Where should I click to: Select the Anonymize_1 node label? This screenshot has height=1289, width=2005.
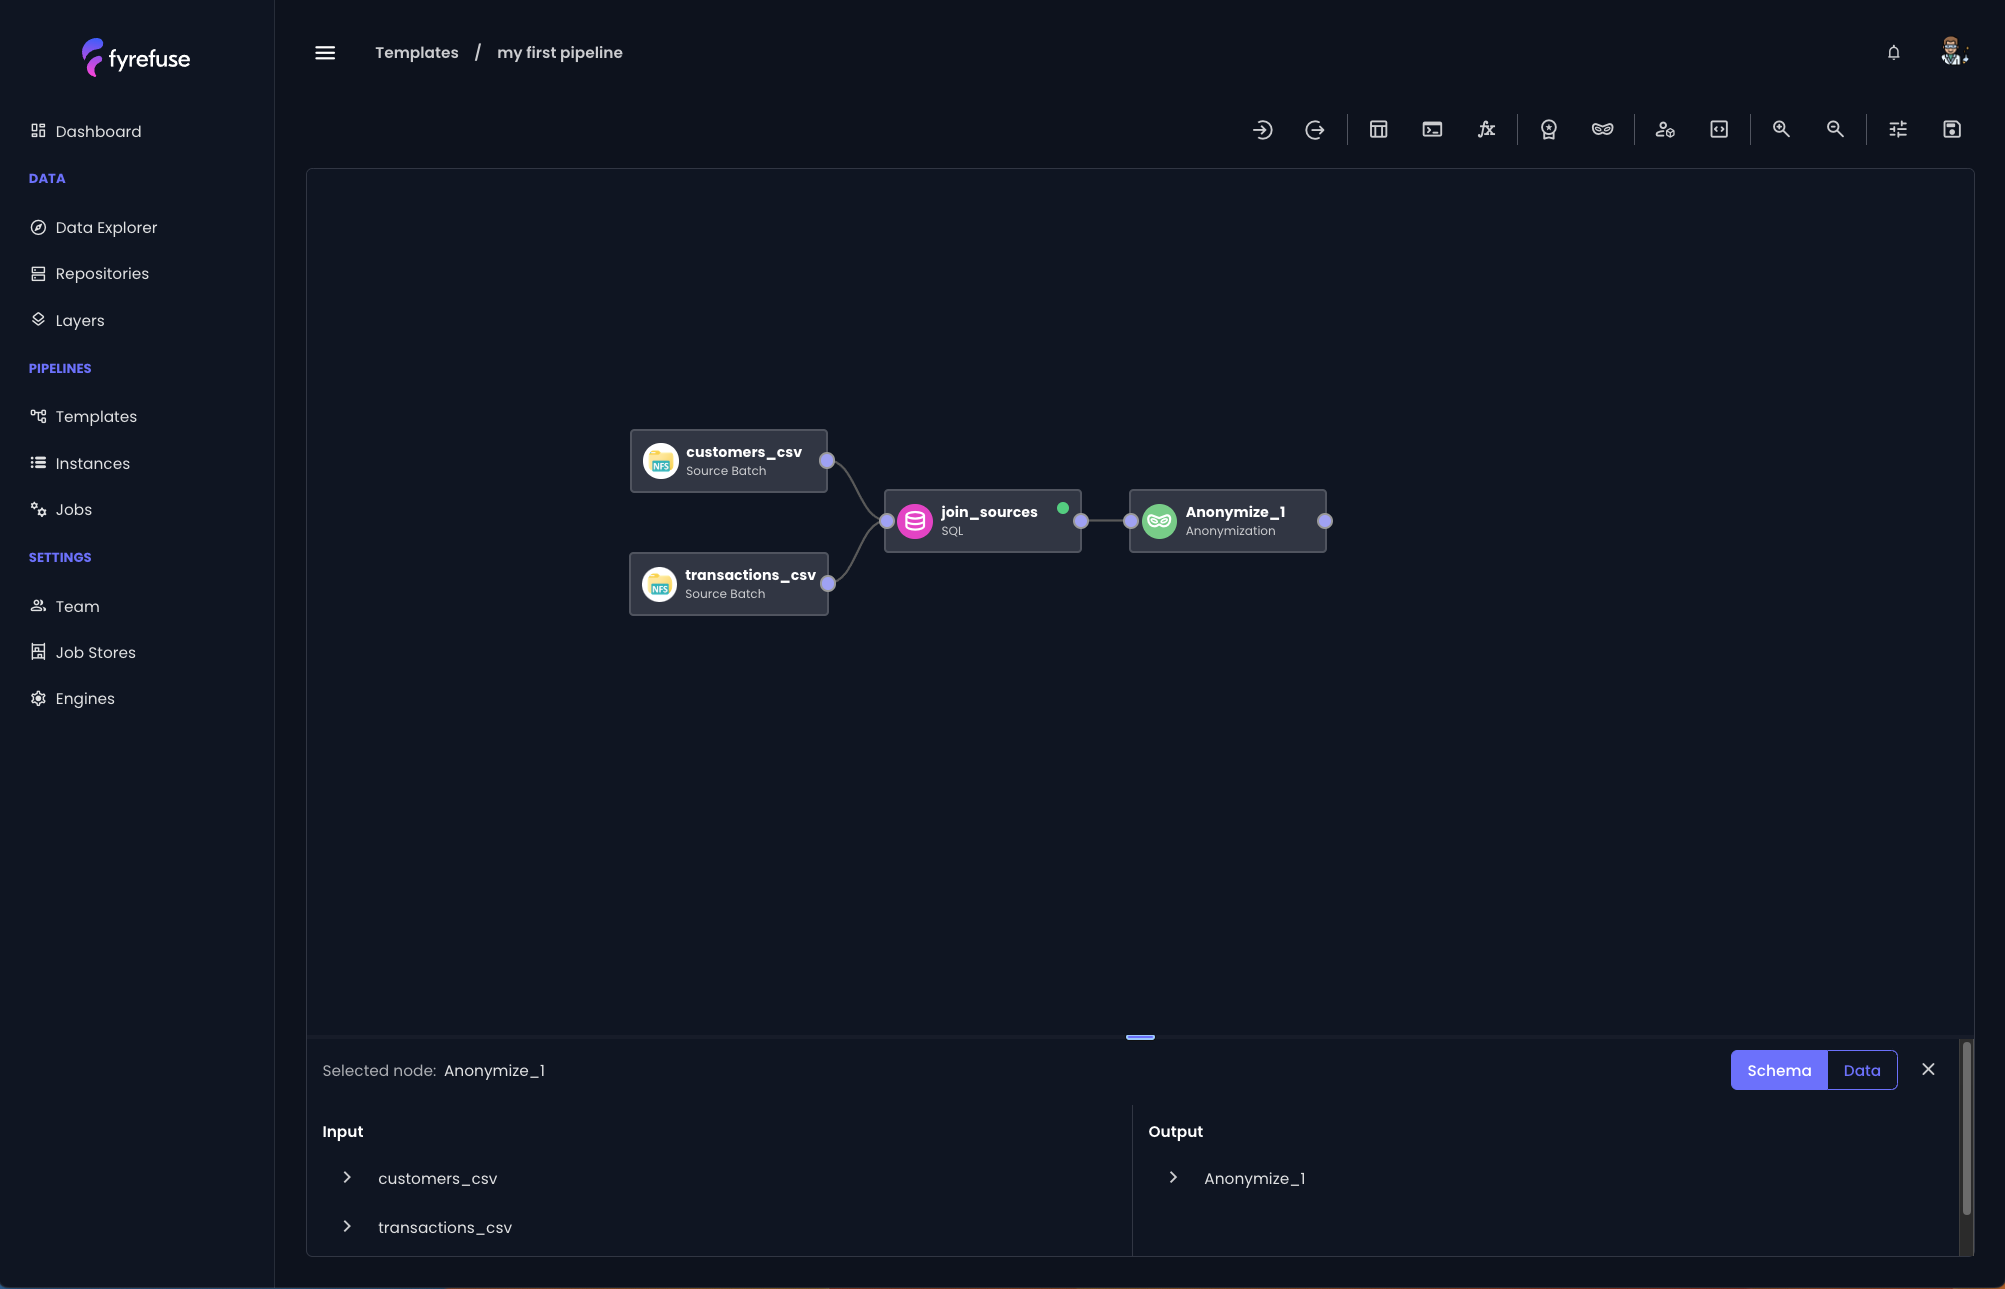click(1235, 512)
